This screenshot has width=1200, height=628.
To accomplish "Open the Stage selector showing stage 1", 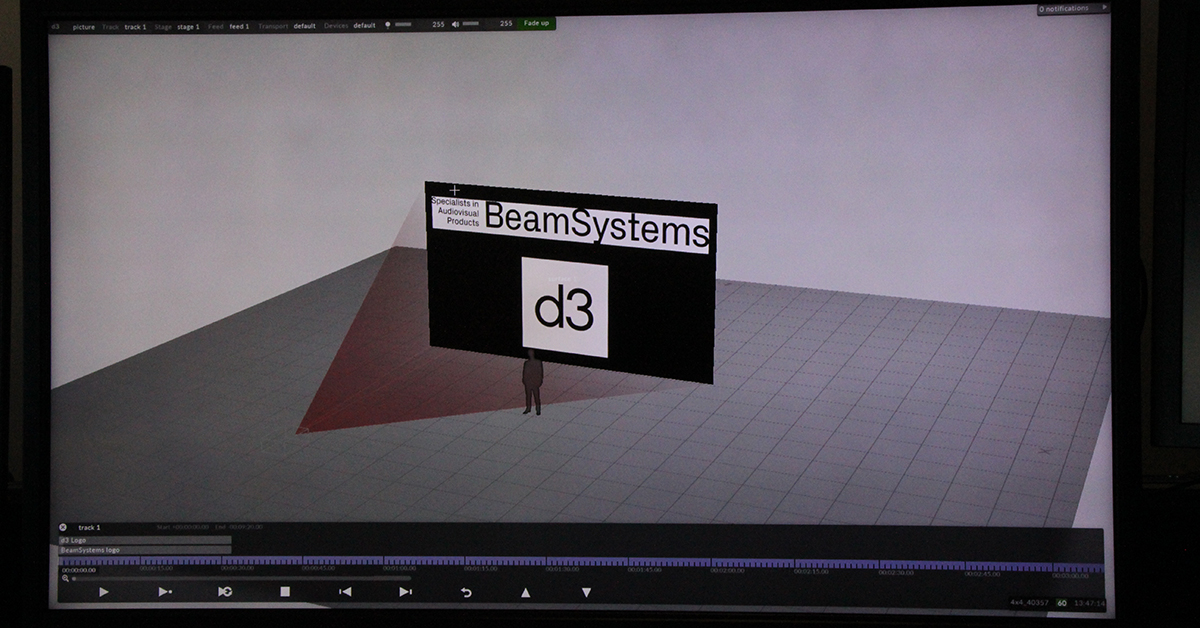I will tap(176, 26).
